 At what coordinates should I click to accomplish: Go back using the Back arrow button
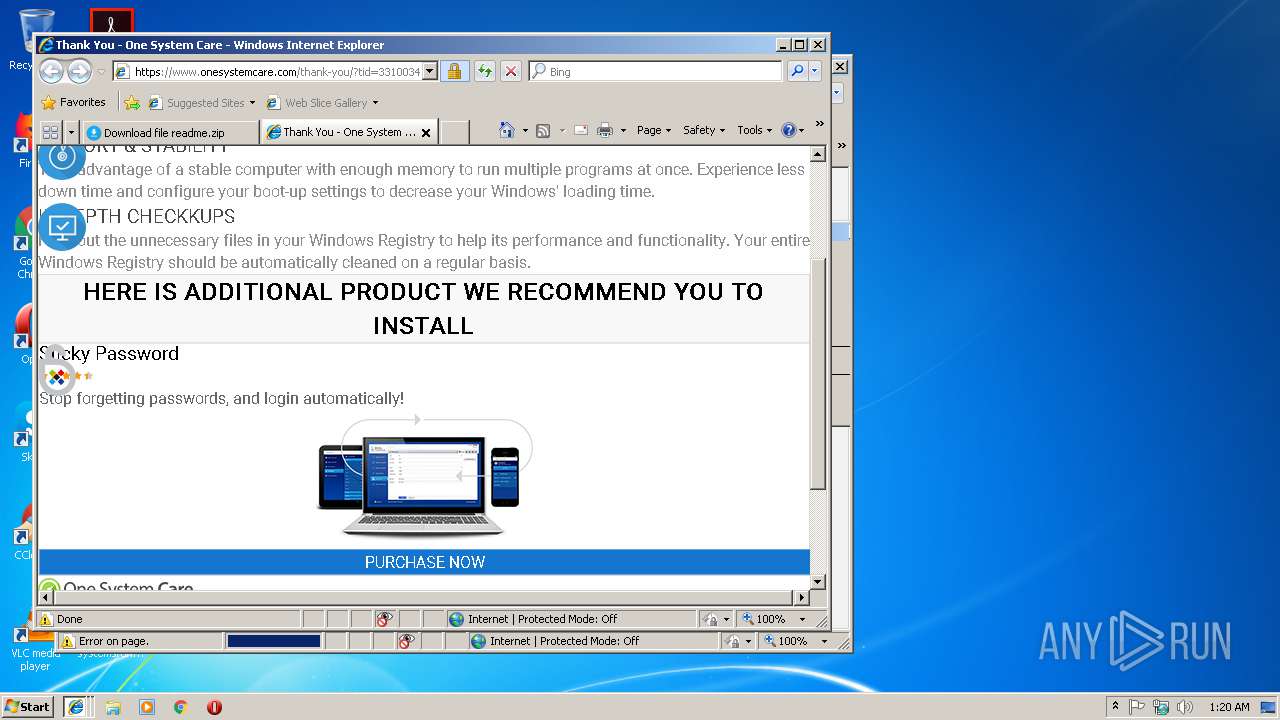[51, 71]
